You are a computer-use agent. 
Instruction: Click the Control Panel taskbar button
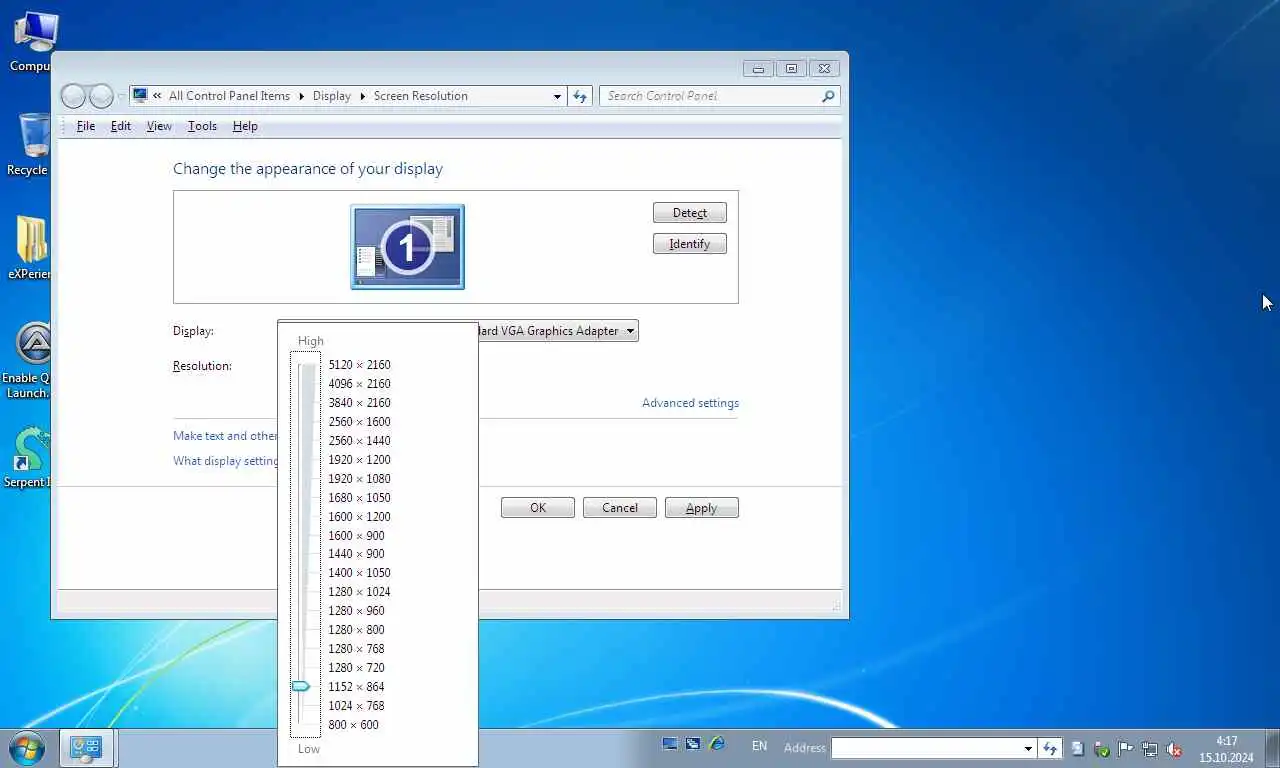pyautogui.click(x=87, y=748)
